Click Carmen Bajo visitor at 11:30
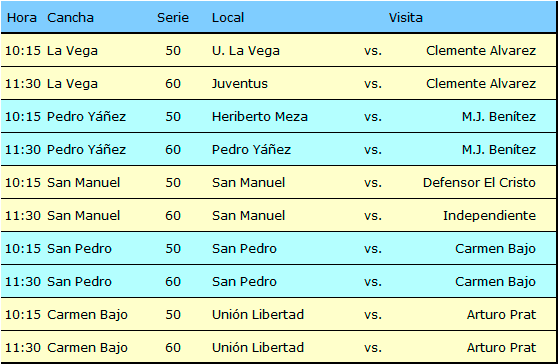This screenshot has height=364, width=558. (x=495, y=281)
